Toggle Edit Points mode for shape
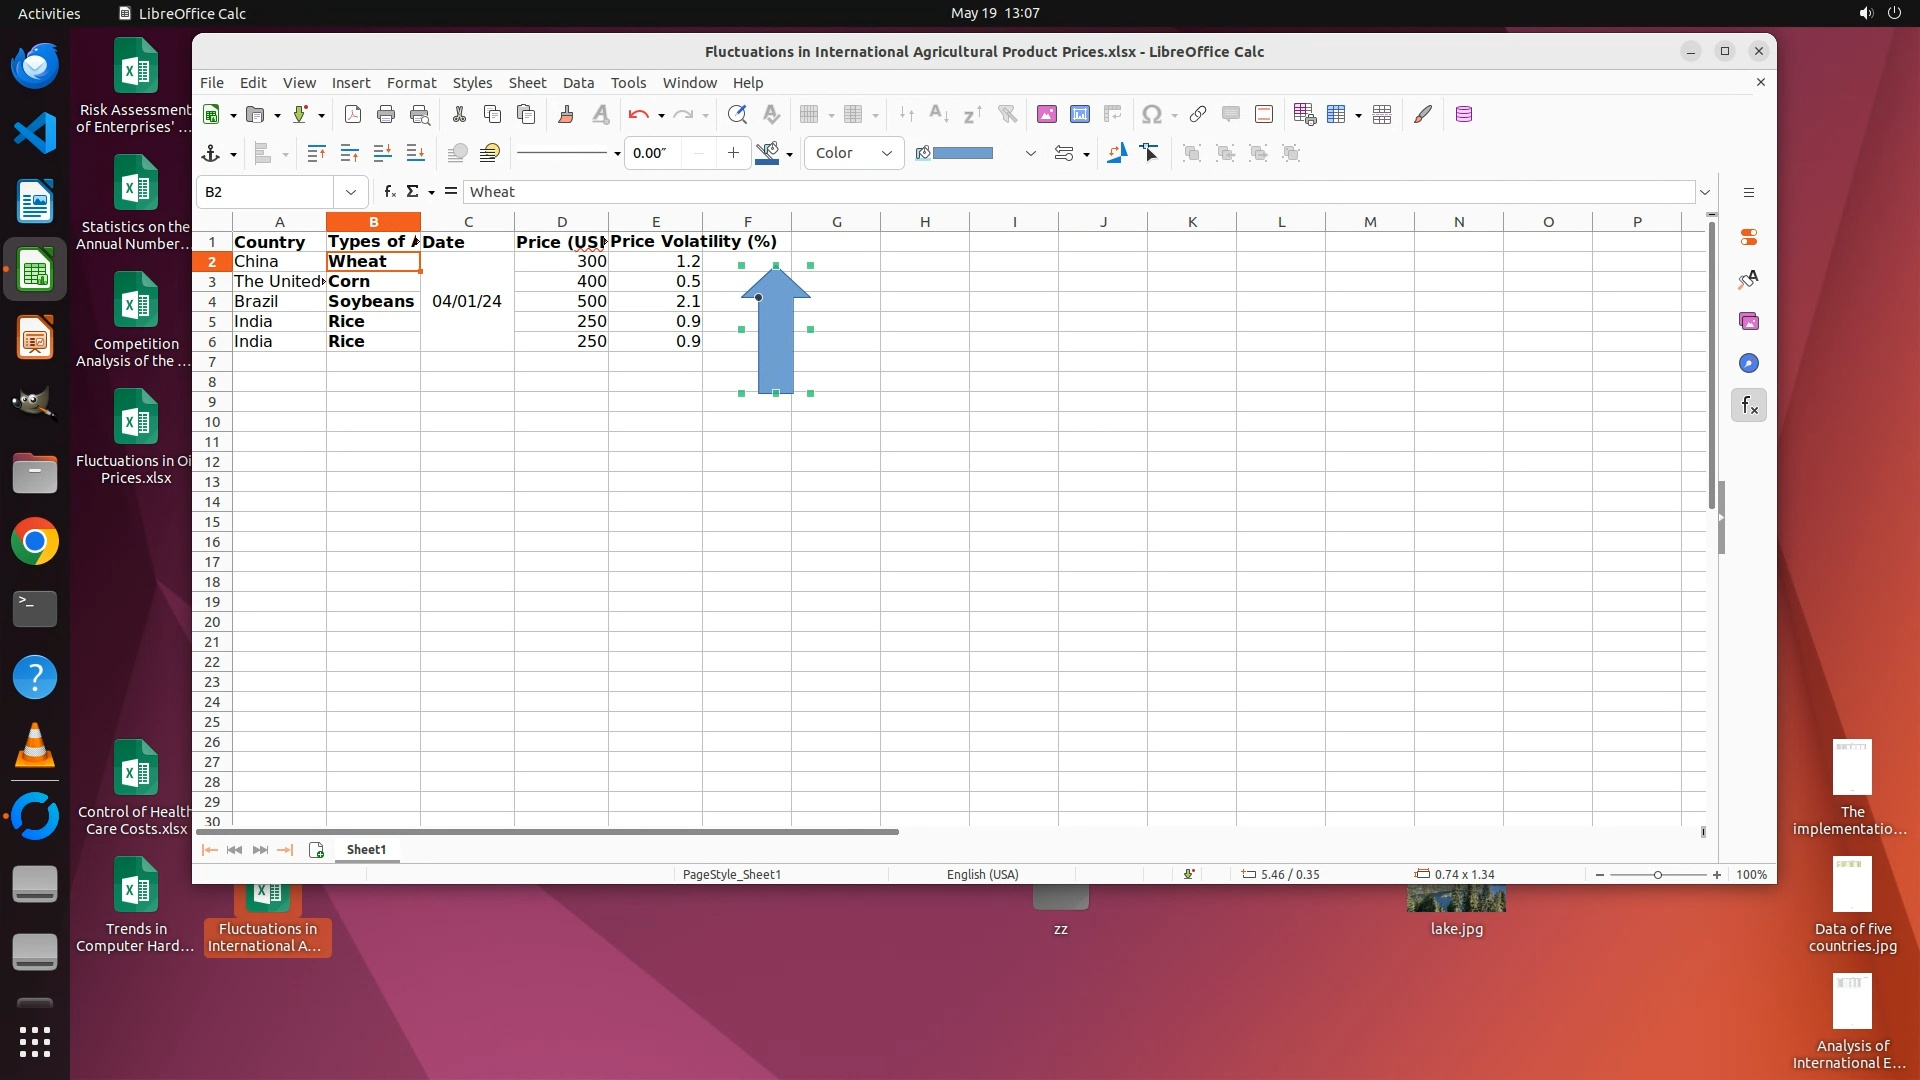The image size is (1920, 1080). pos(1150,153)
